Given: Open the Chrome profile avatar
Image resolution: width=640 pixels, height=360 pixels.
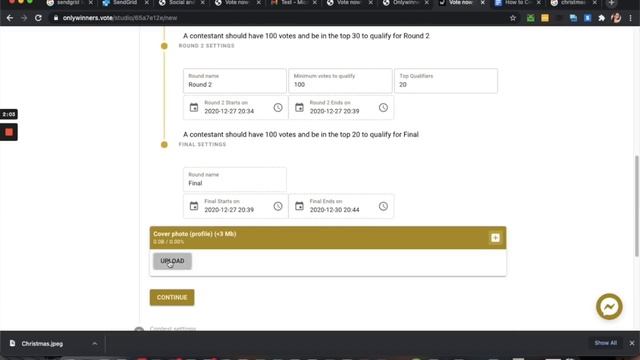Looking at the screenshot, I should pyautogui.click(x=616, y=18).
